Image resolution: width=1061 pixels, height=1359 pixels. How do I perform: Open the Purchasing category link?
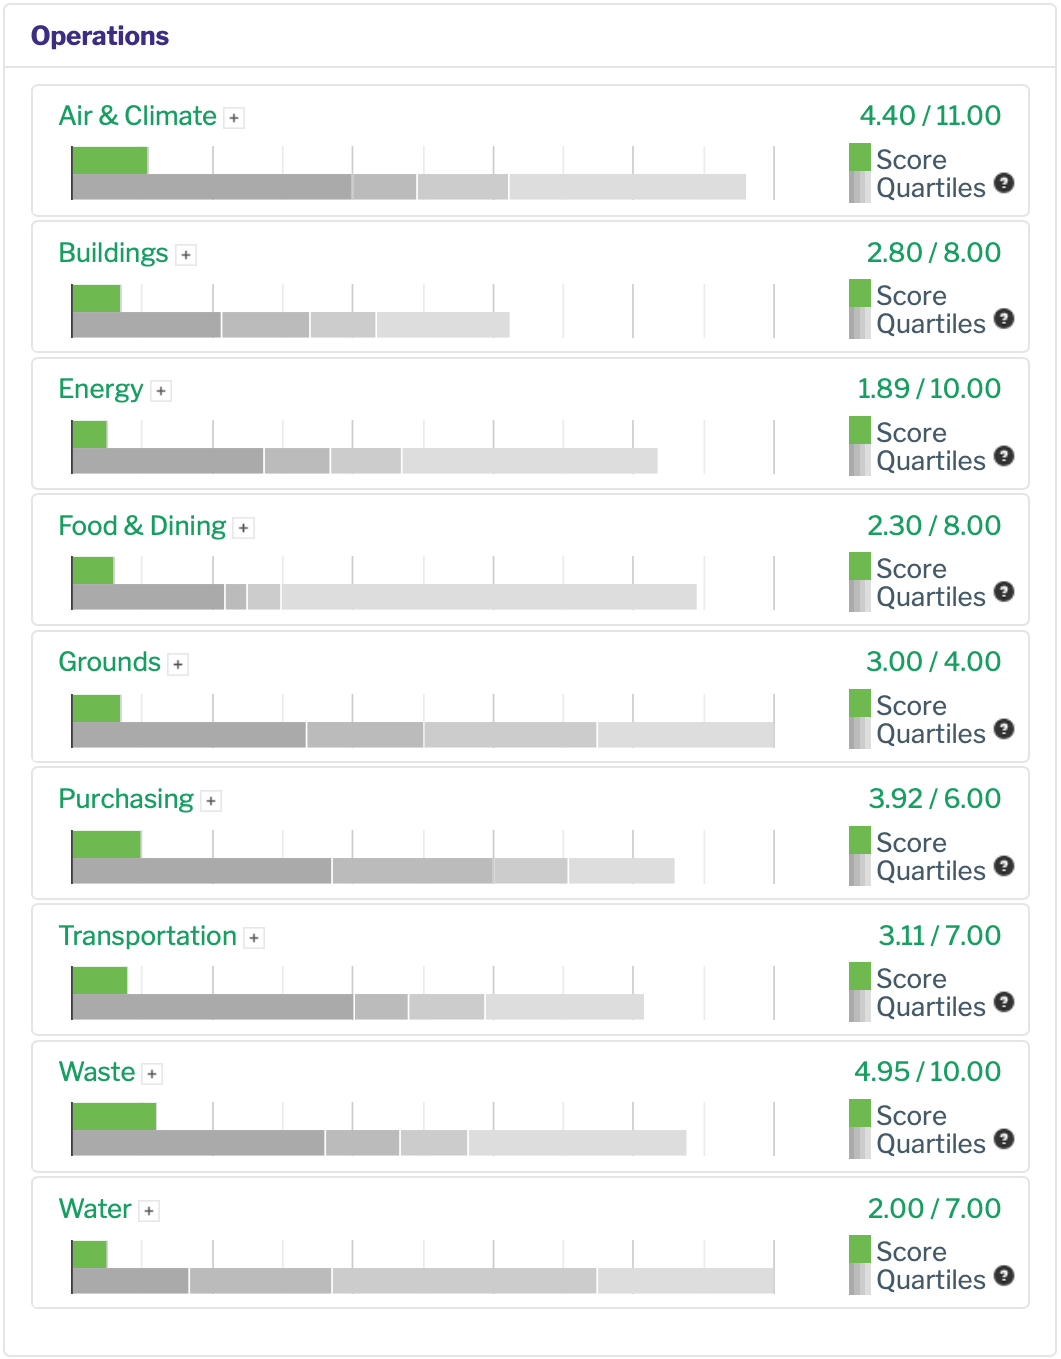click(126, 799)
